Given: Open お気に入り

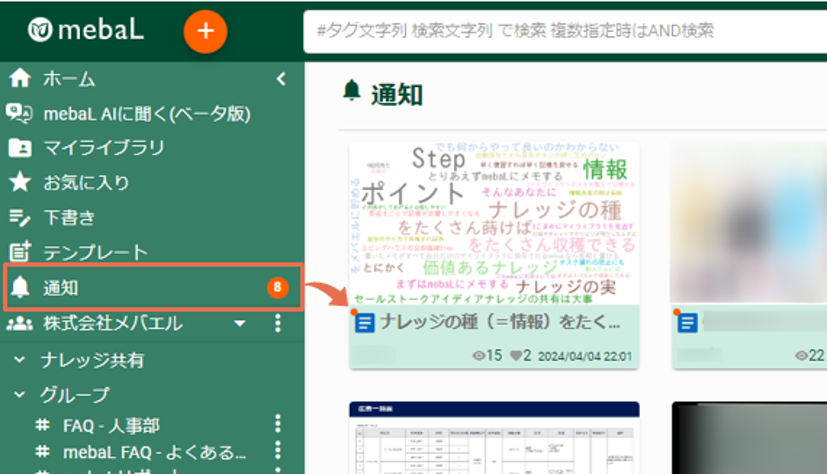Looking at the screenshot, I should [x=86, y=182].
